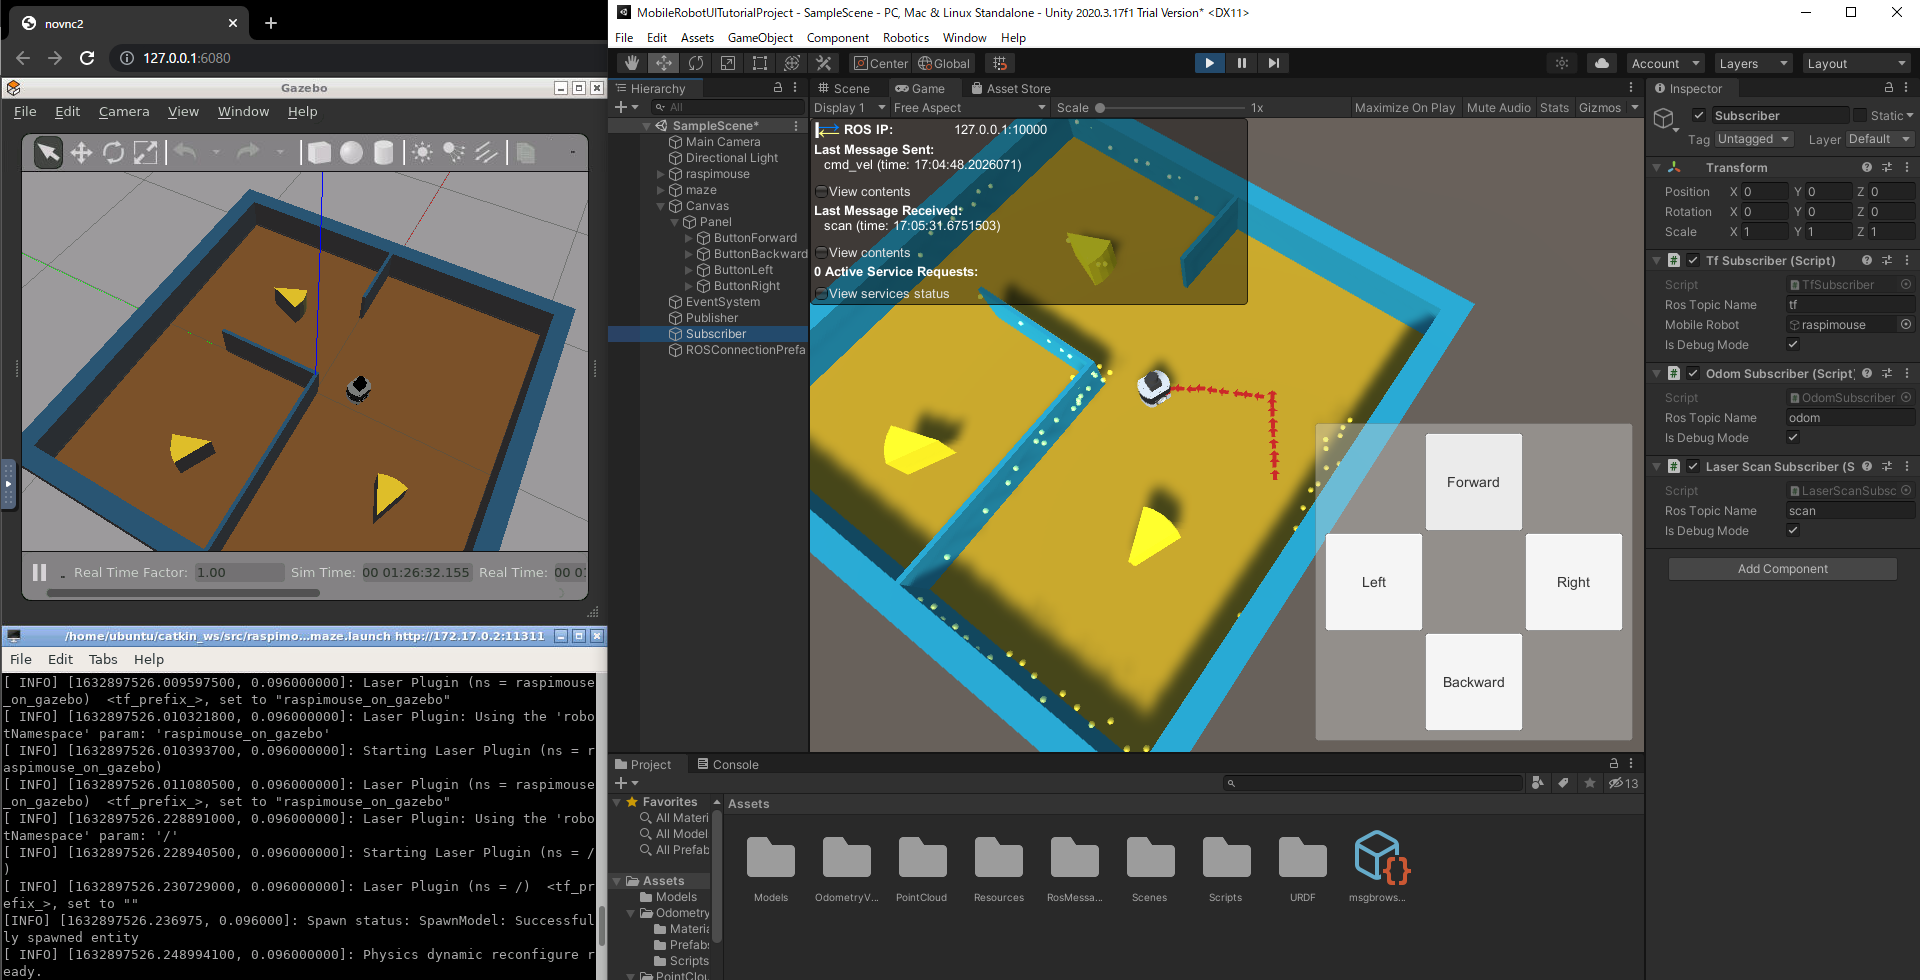Click the Unity Play button
Viewport: 1920px width, 980px height.
(x=1209, y=63)
